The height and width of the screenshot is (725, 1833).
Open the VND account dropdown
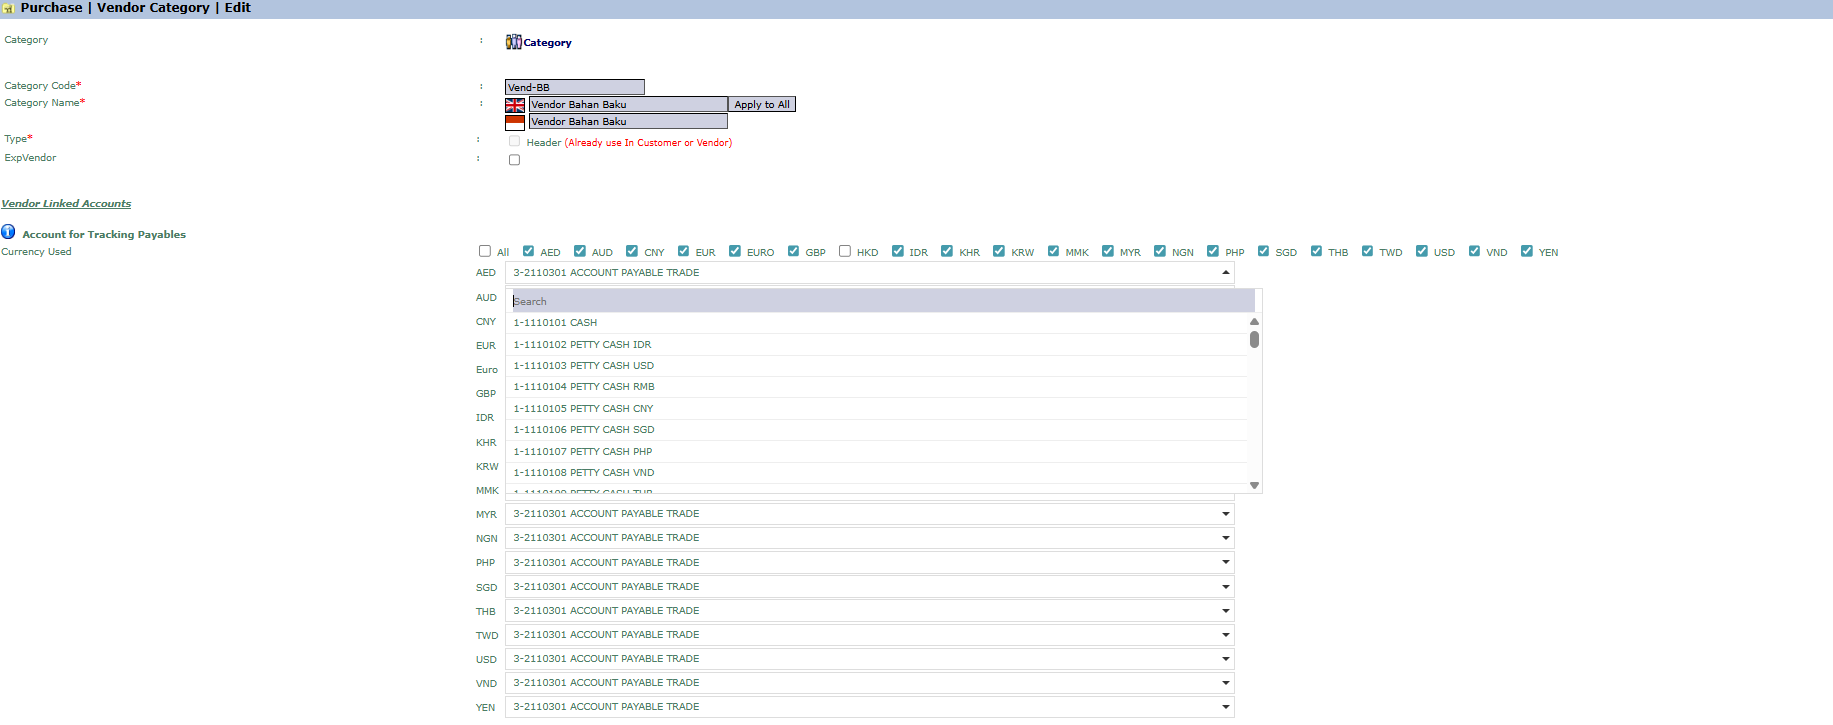click(869, 683)
